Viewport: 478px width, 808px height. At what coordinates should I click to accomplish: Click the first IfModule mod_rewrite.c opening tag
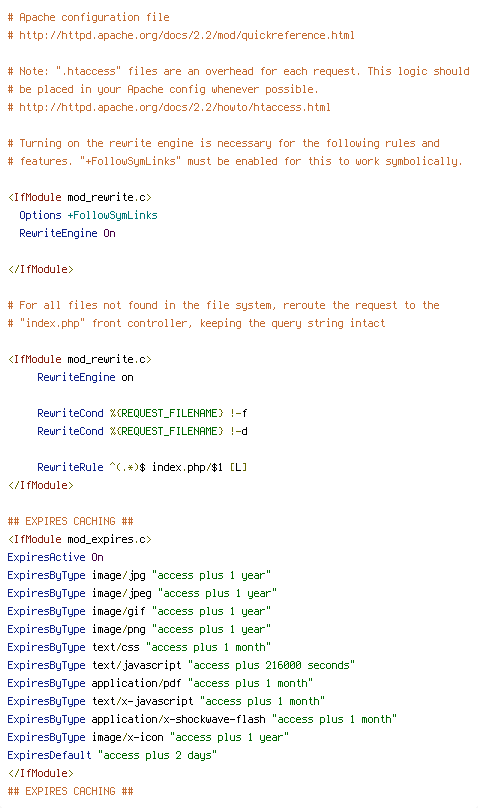(80, 197)
